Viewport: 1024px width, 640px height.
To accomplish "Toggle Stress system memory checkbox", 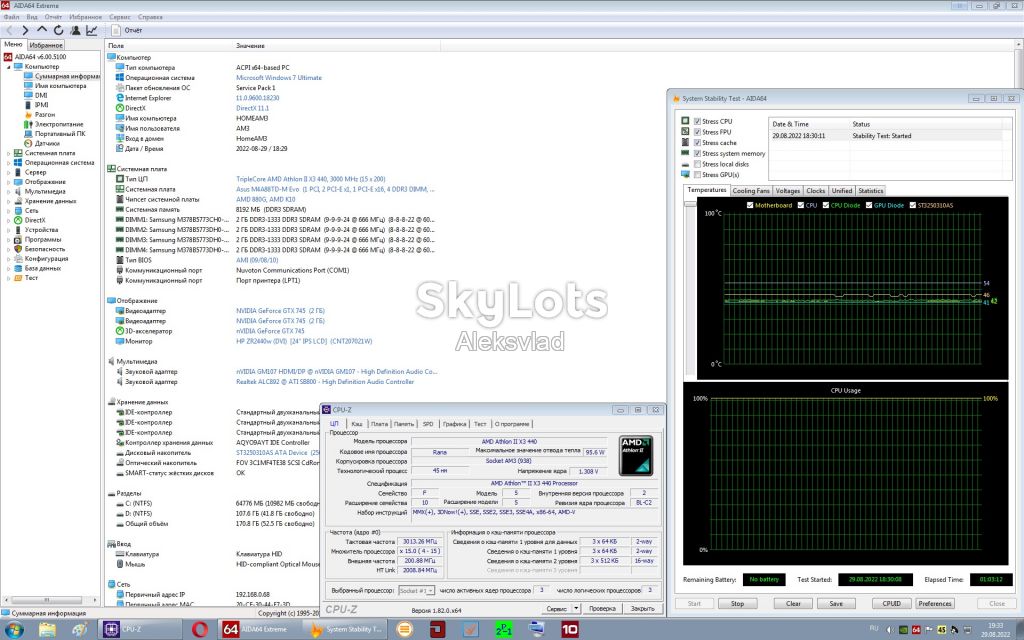I will coord(697,153).
